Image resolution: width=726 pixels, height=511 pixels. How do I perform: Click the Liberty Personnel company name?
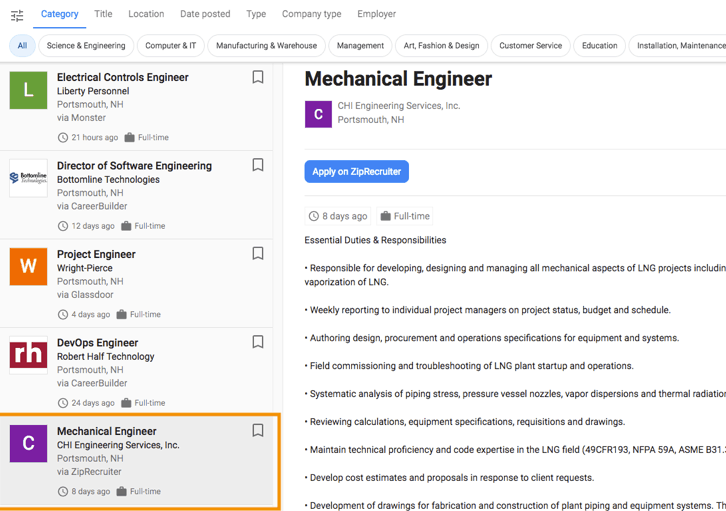pyautogui.click(x=93, y=91)
